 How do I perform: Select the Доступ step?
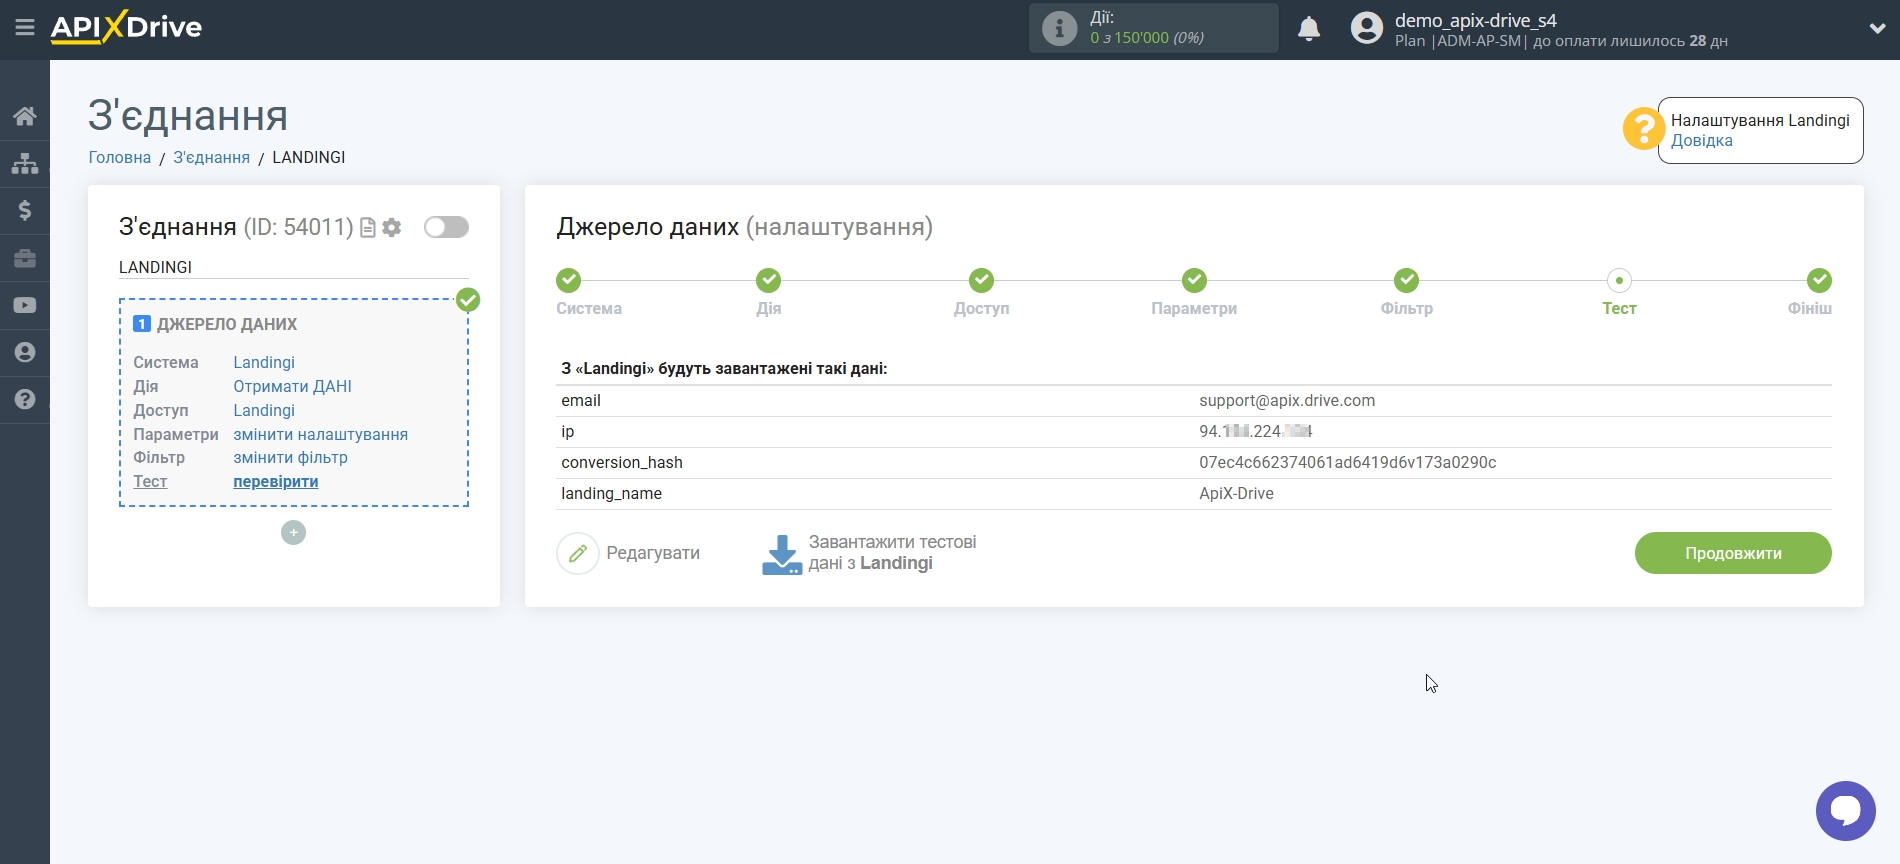coord(981,280)
